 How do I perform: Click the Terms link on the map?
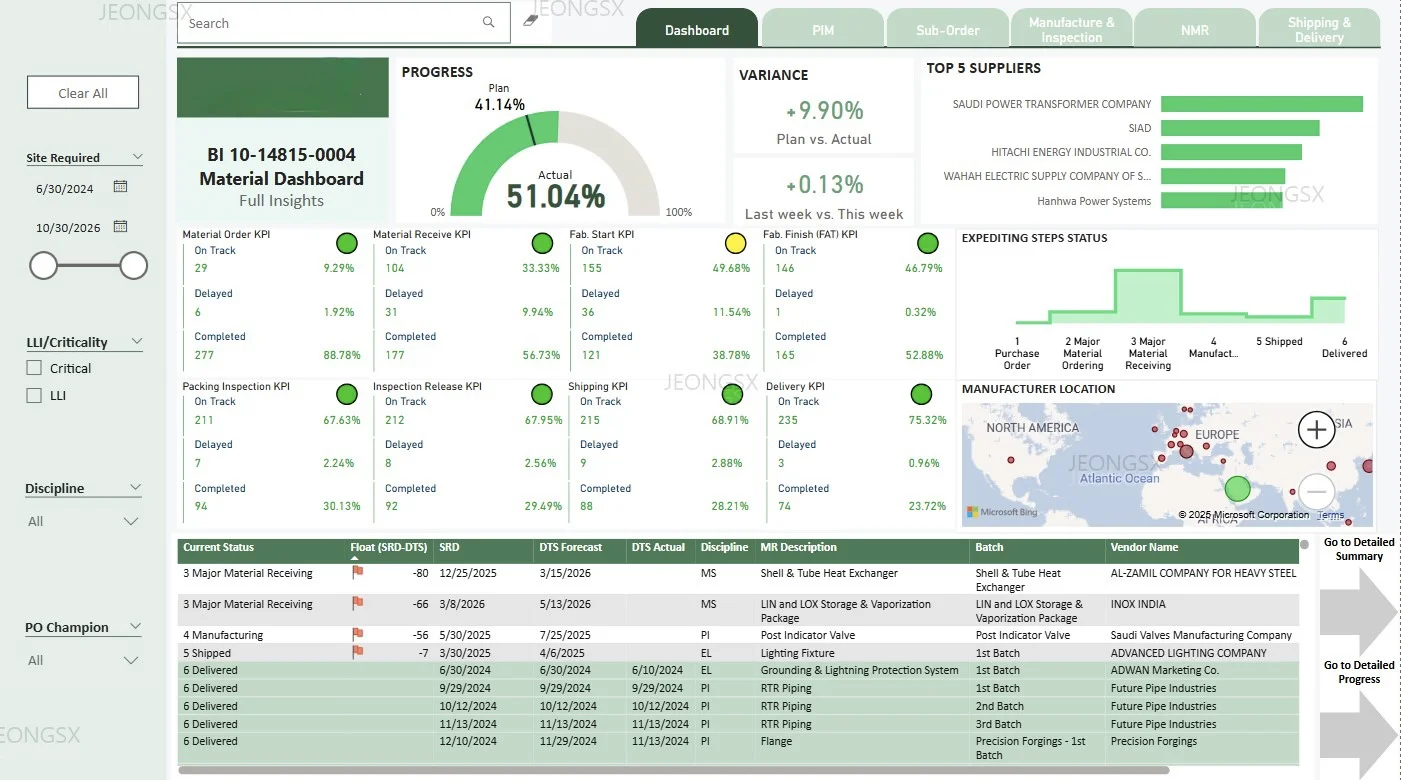1331,515
